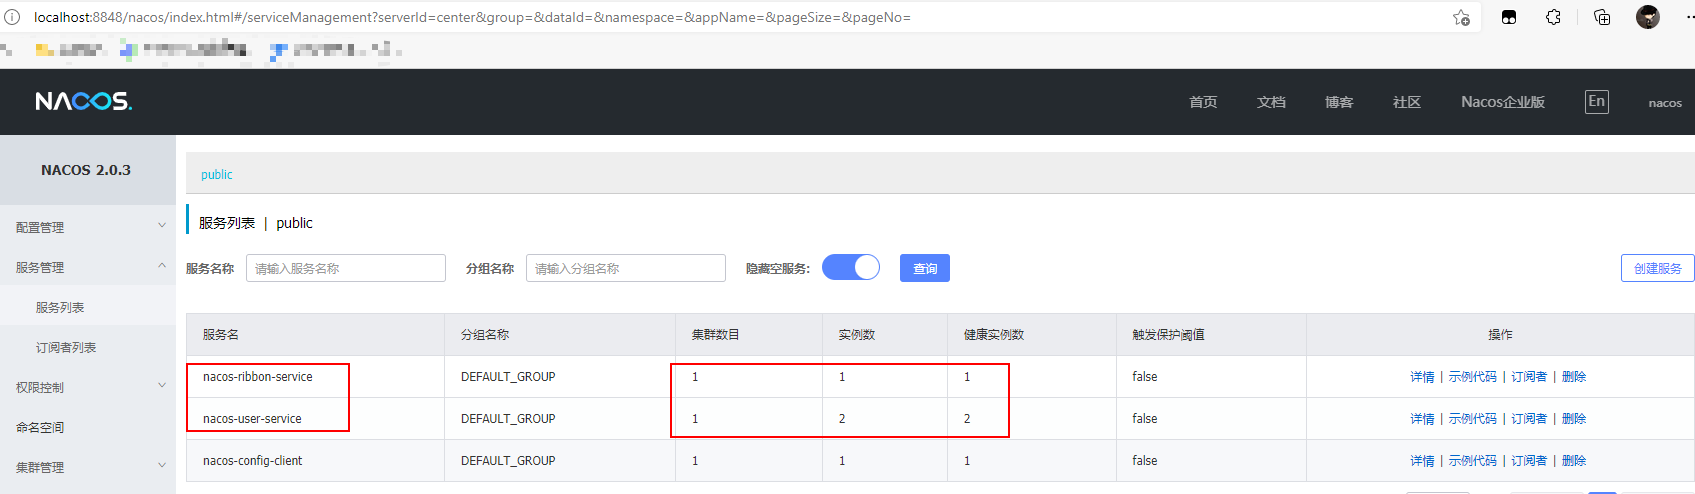Go to 文档 in top navigation

pyautogui.click(x=1271, y=102)
